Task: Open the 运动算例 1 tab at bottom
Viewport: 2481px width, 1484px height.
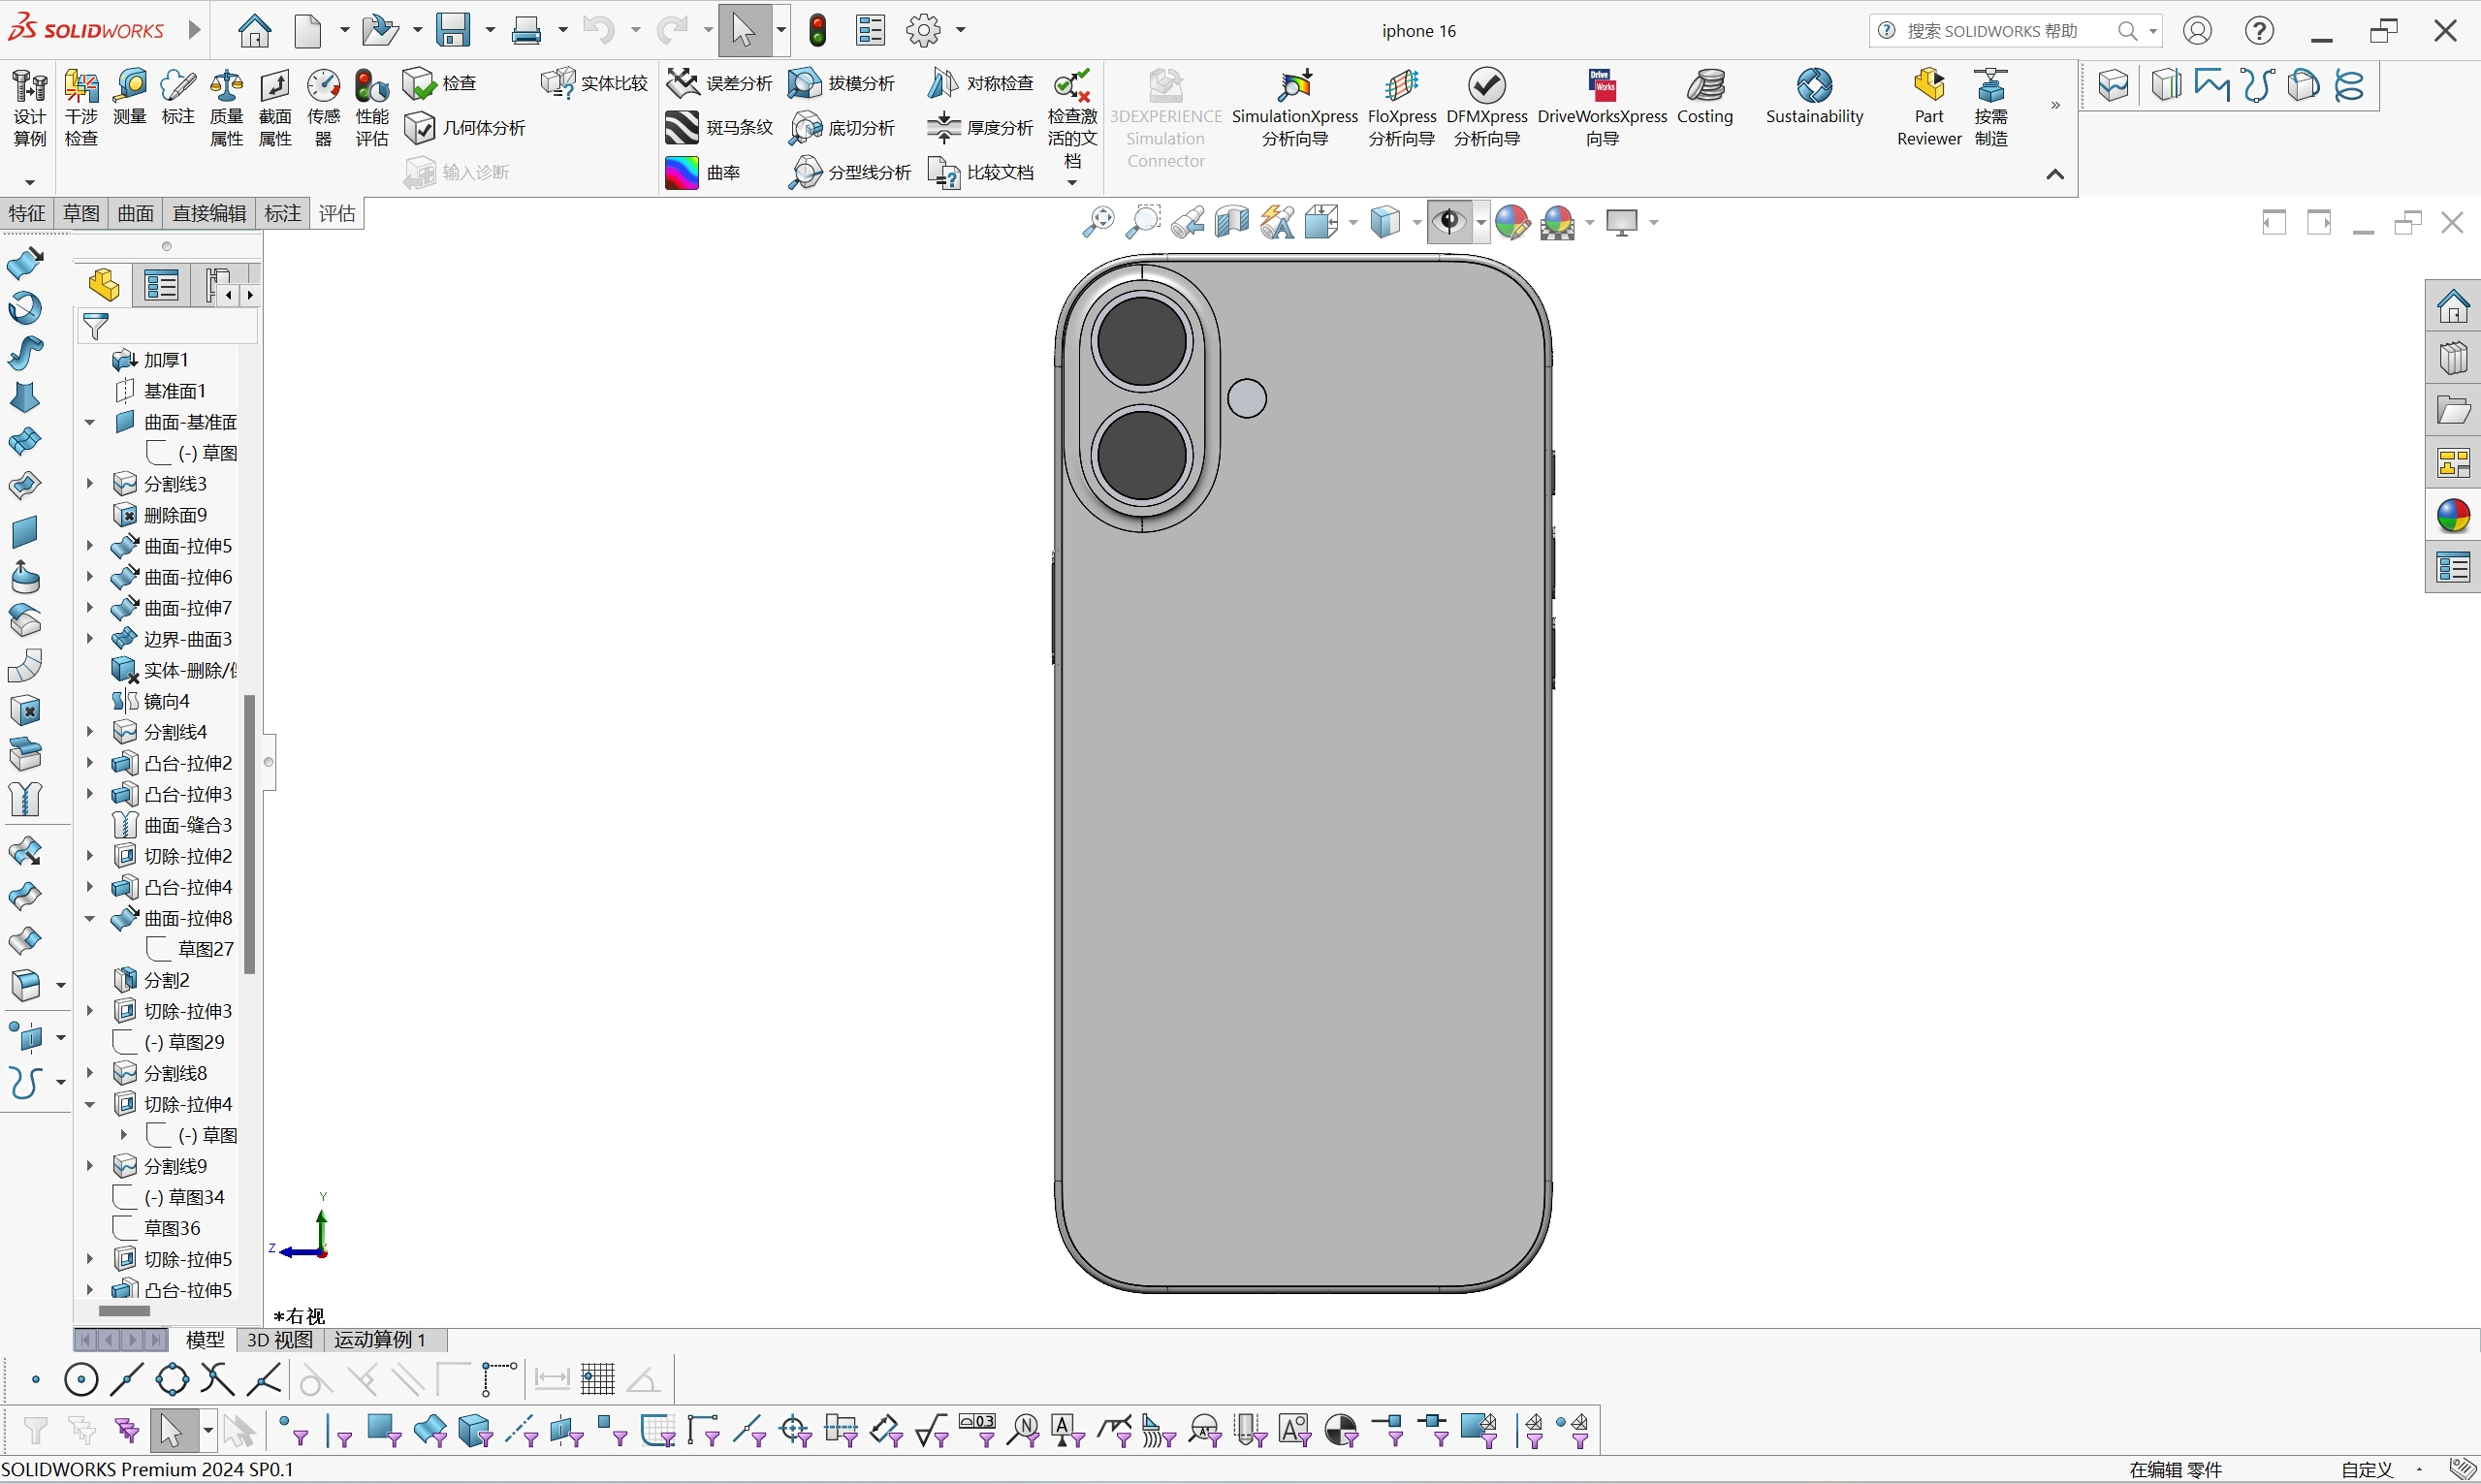Action: (x=379, y=1340)
